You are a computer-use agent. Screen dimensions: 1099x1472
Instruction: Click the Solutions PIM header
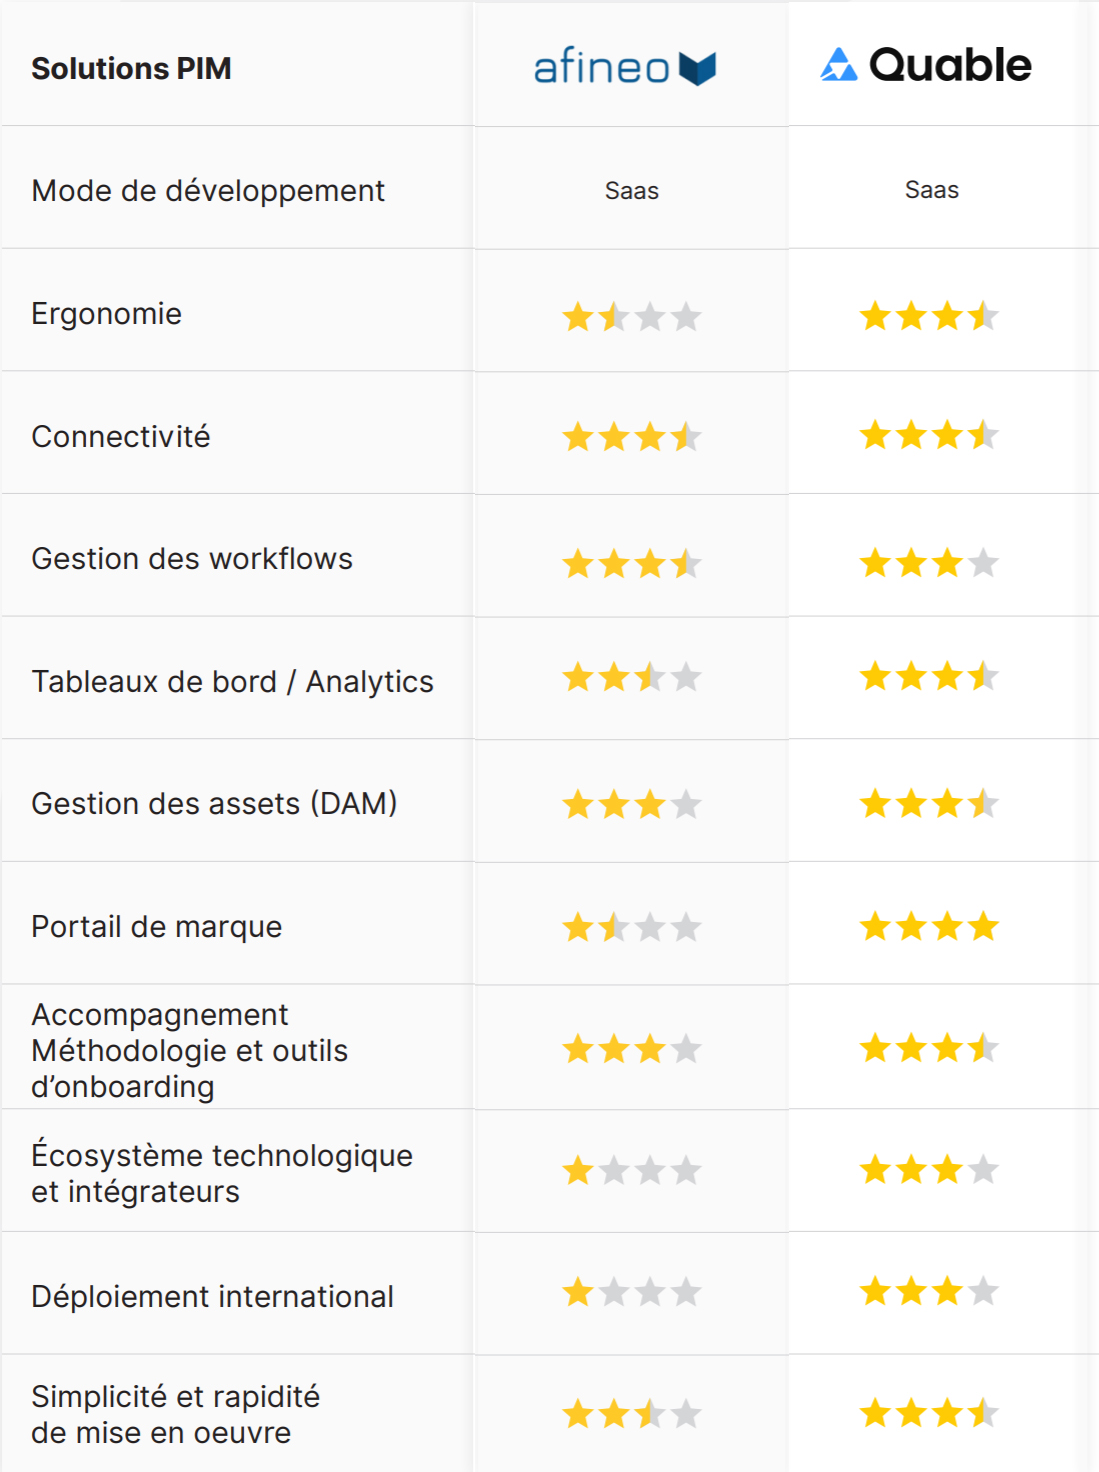[x=131, y=68]
